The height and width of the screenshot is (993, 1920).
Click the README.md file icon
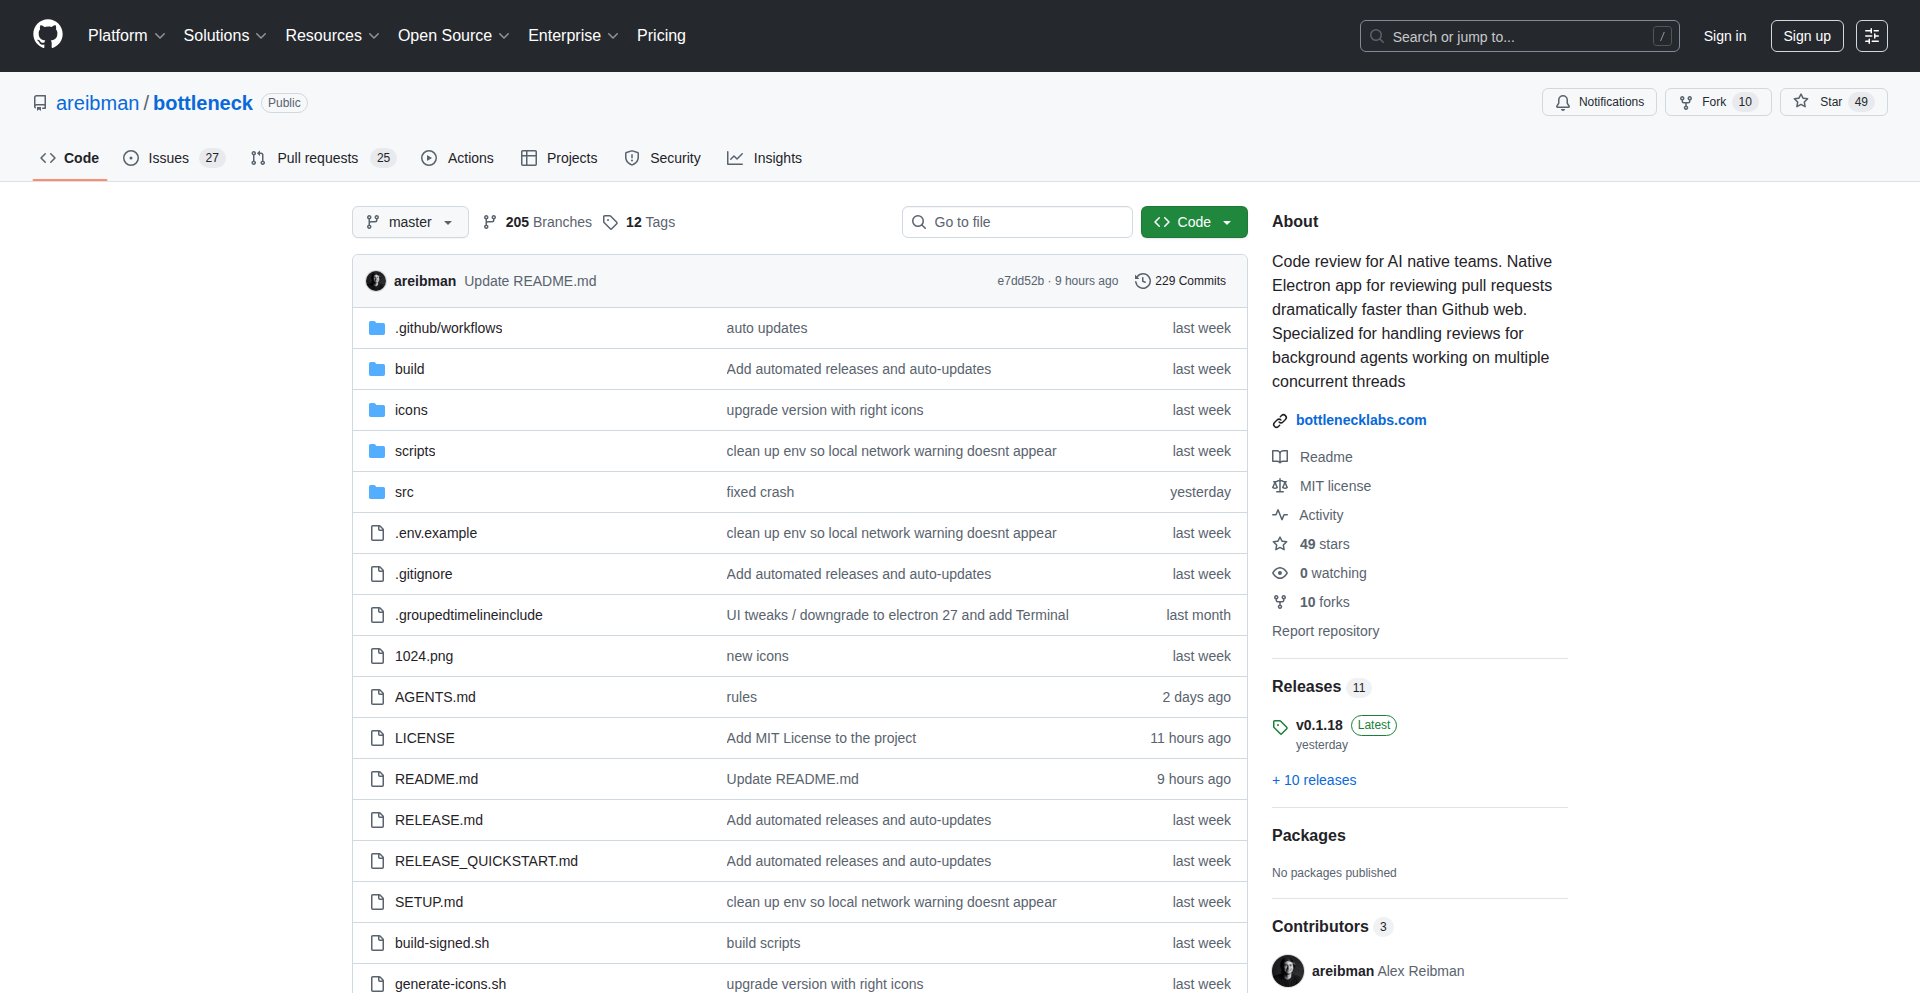coord(377,779)
